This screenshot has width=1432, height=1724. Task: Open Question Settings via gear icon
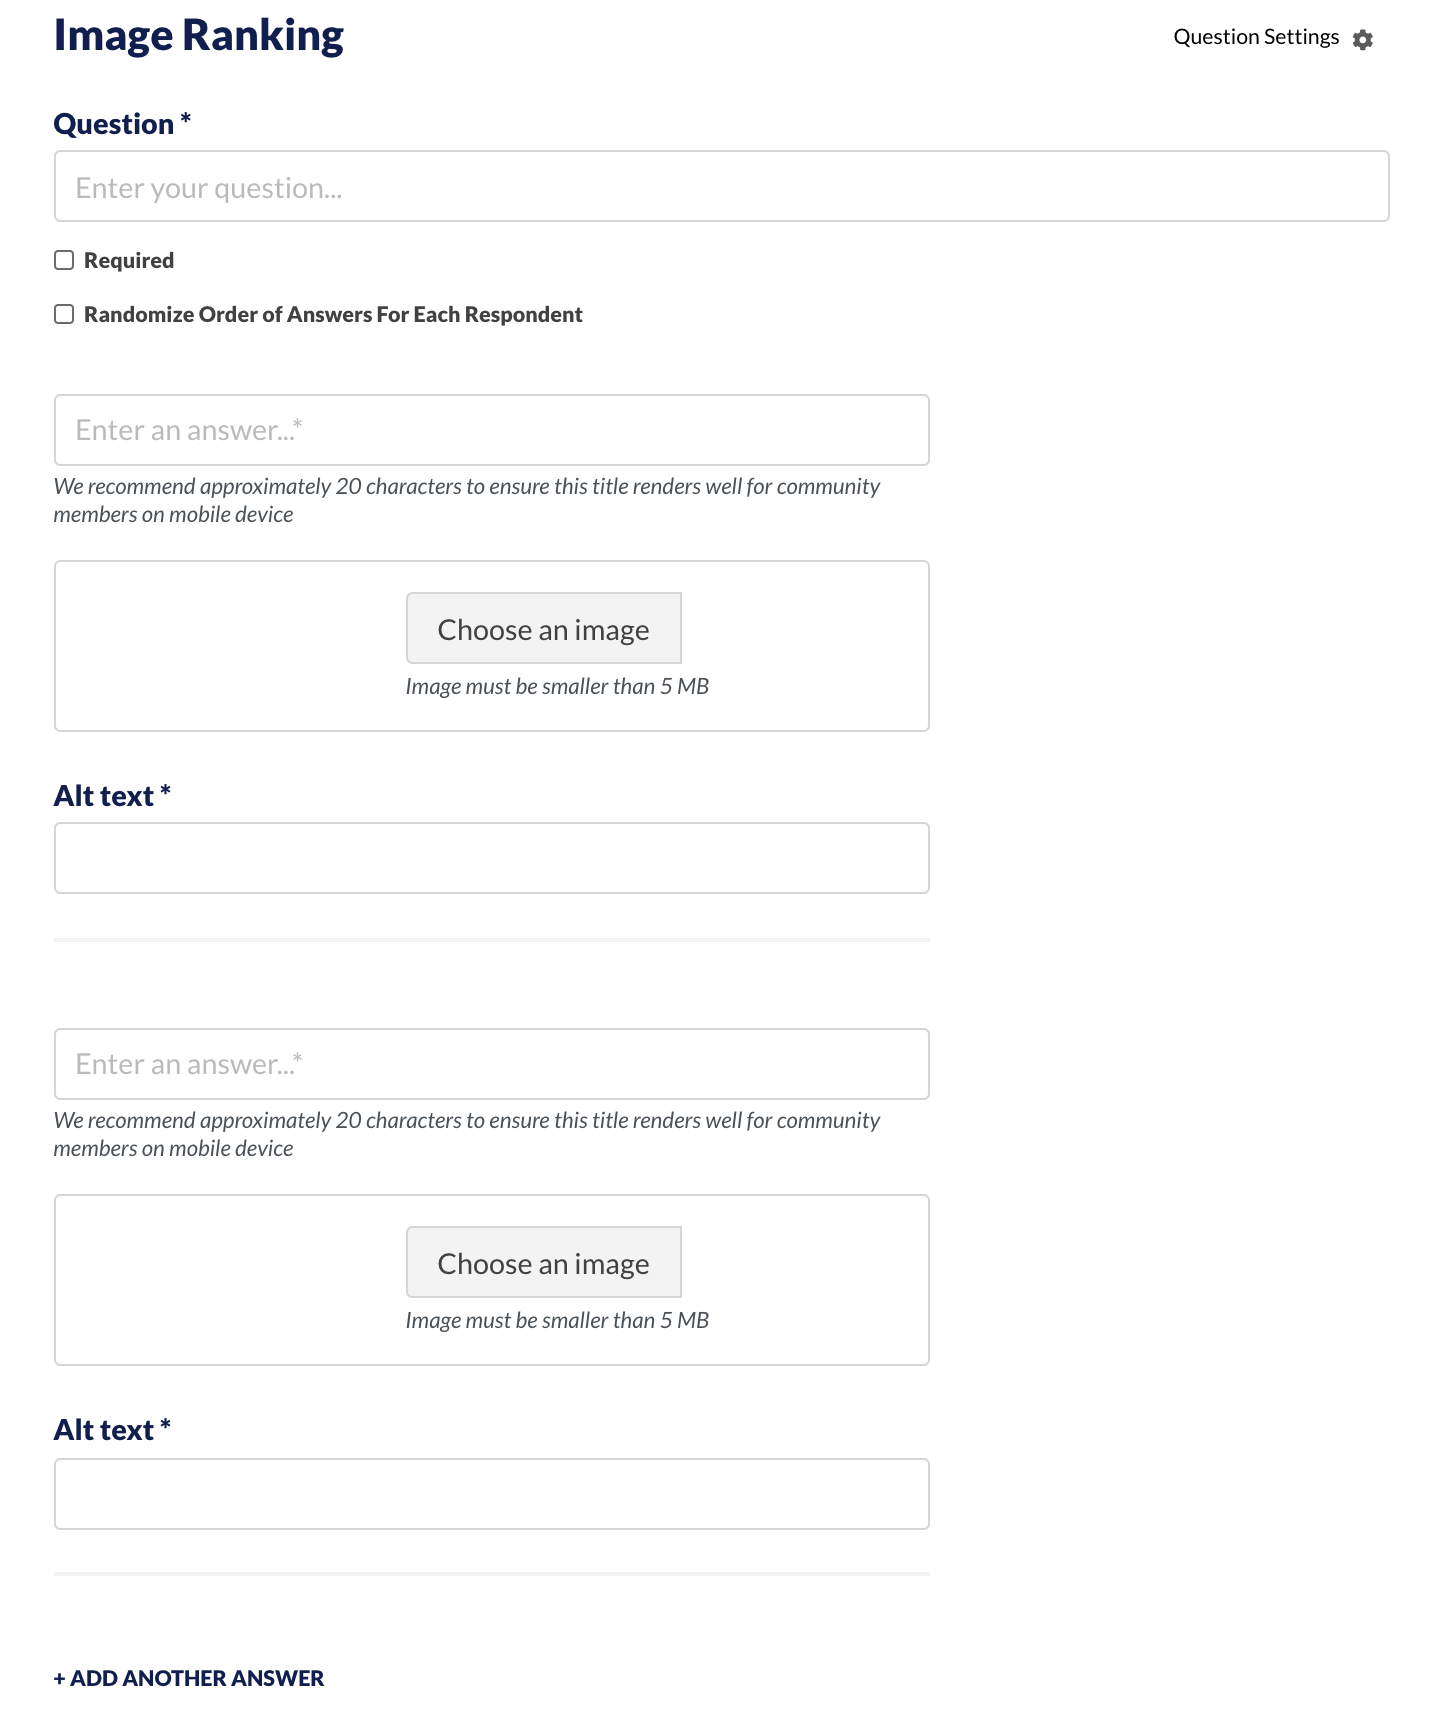point(1362,39)
